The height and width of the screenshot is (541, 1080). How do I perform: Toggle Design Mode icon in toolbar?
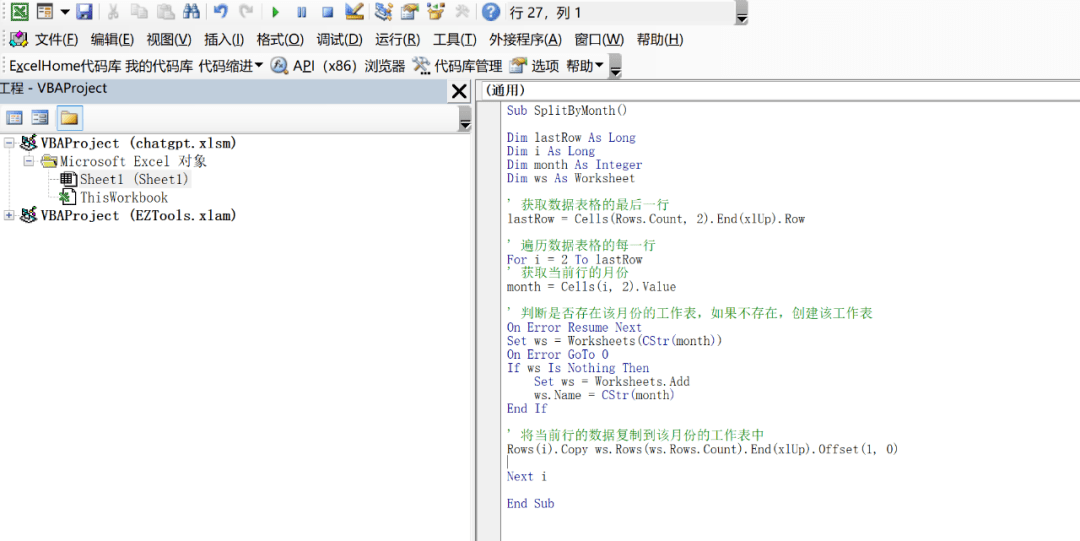point(354,13)
